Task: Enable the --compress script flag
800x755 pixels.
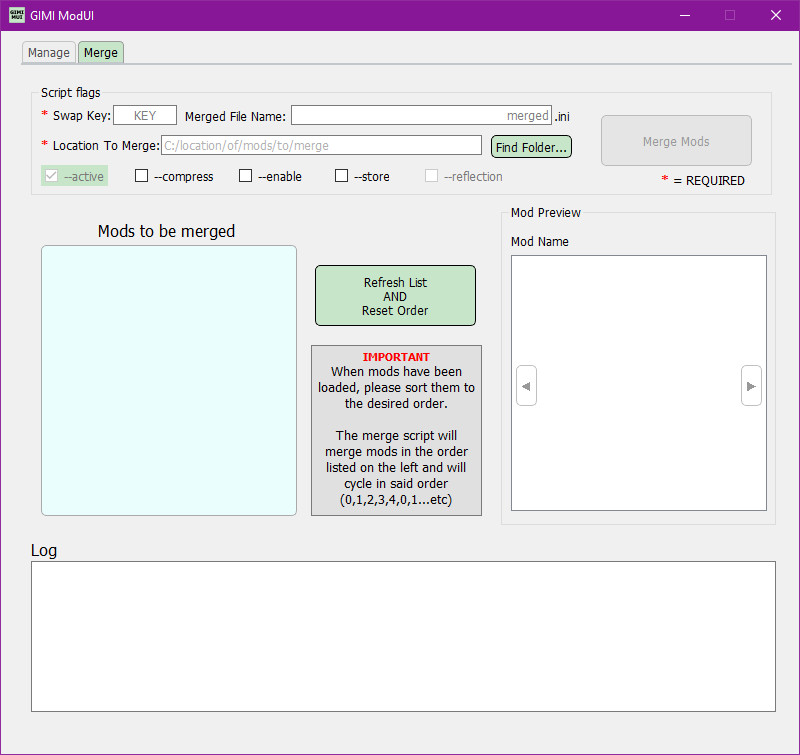Action: click(x=141, y=176)
